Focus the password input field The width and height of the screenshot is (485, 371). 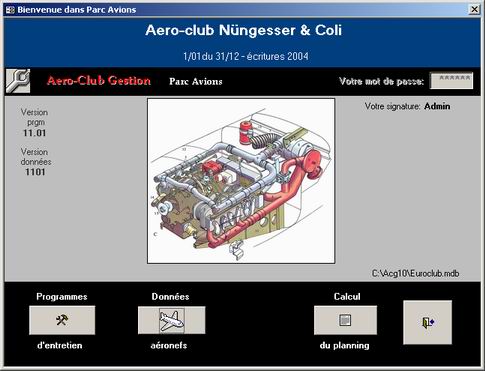coord(451,80)
